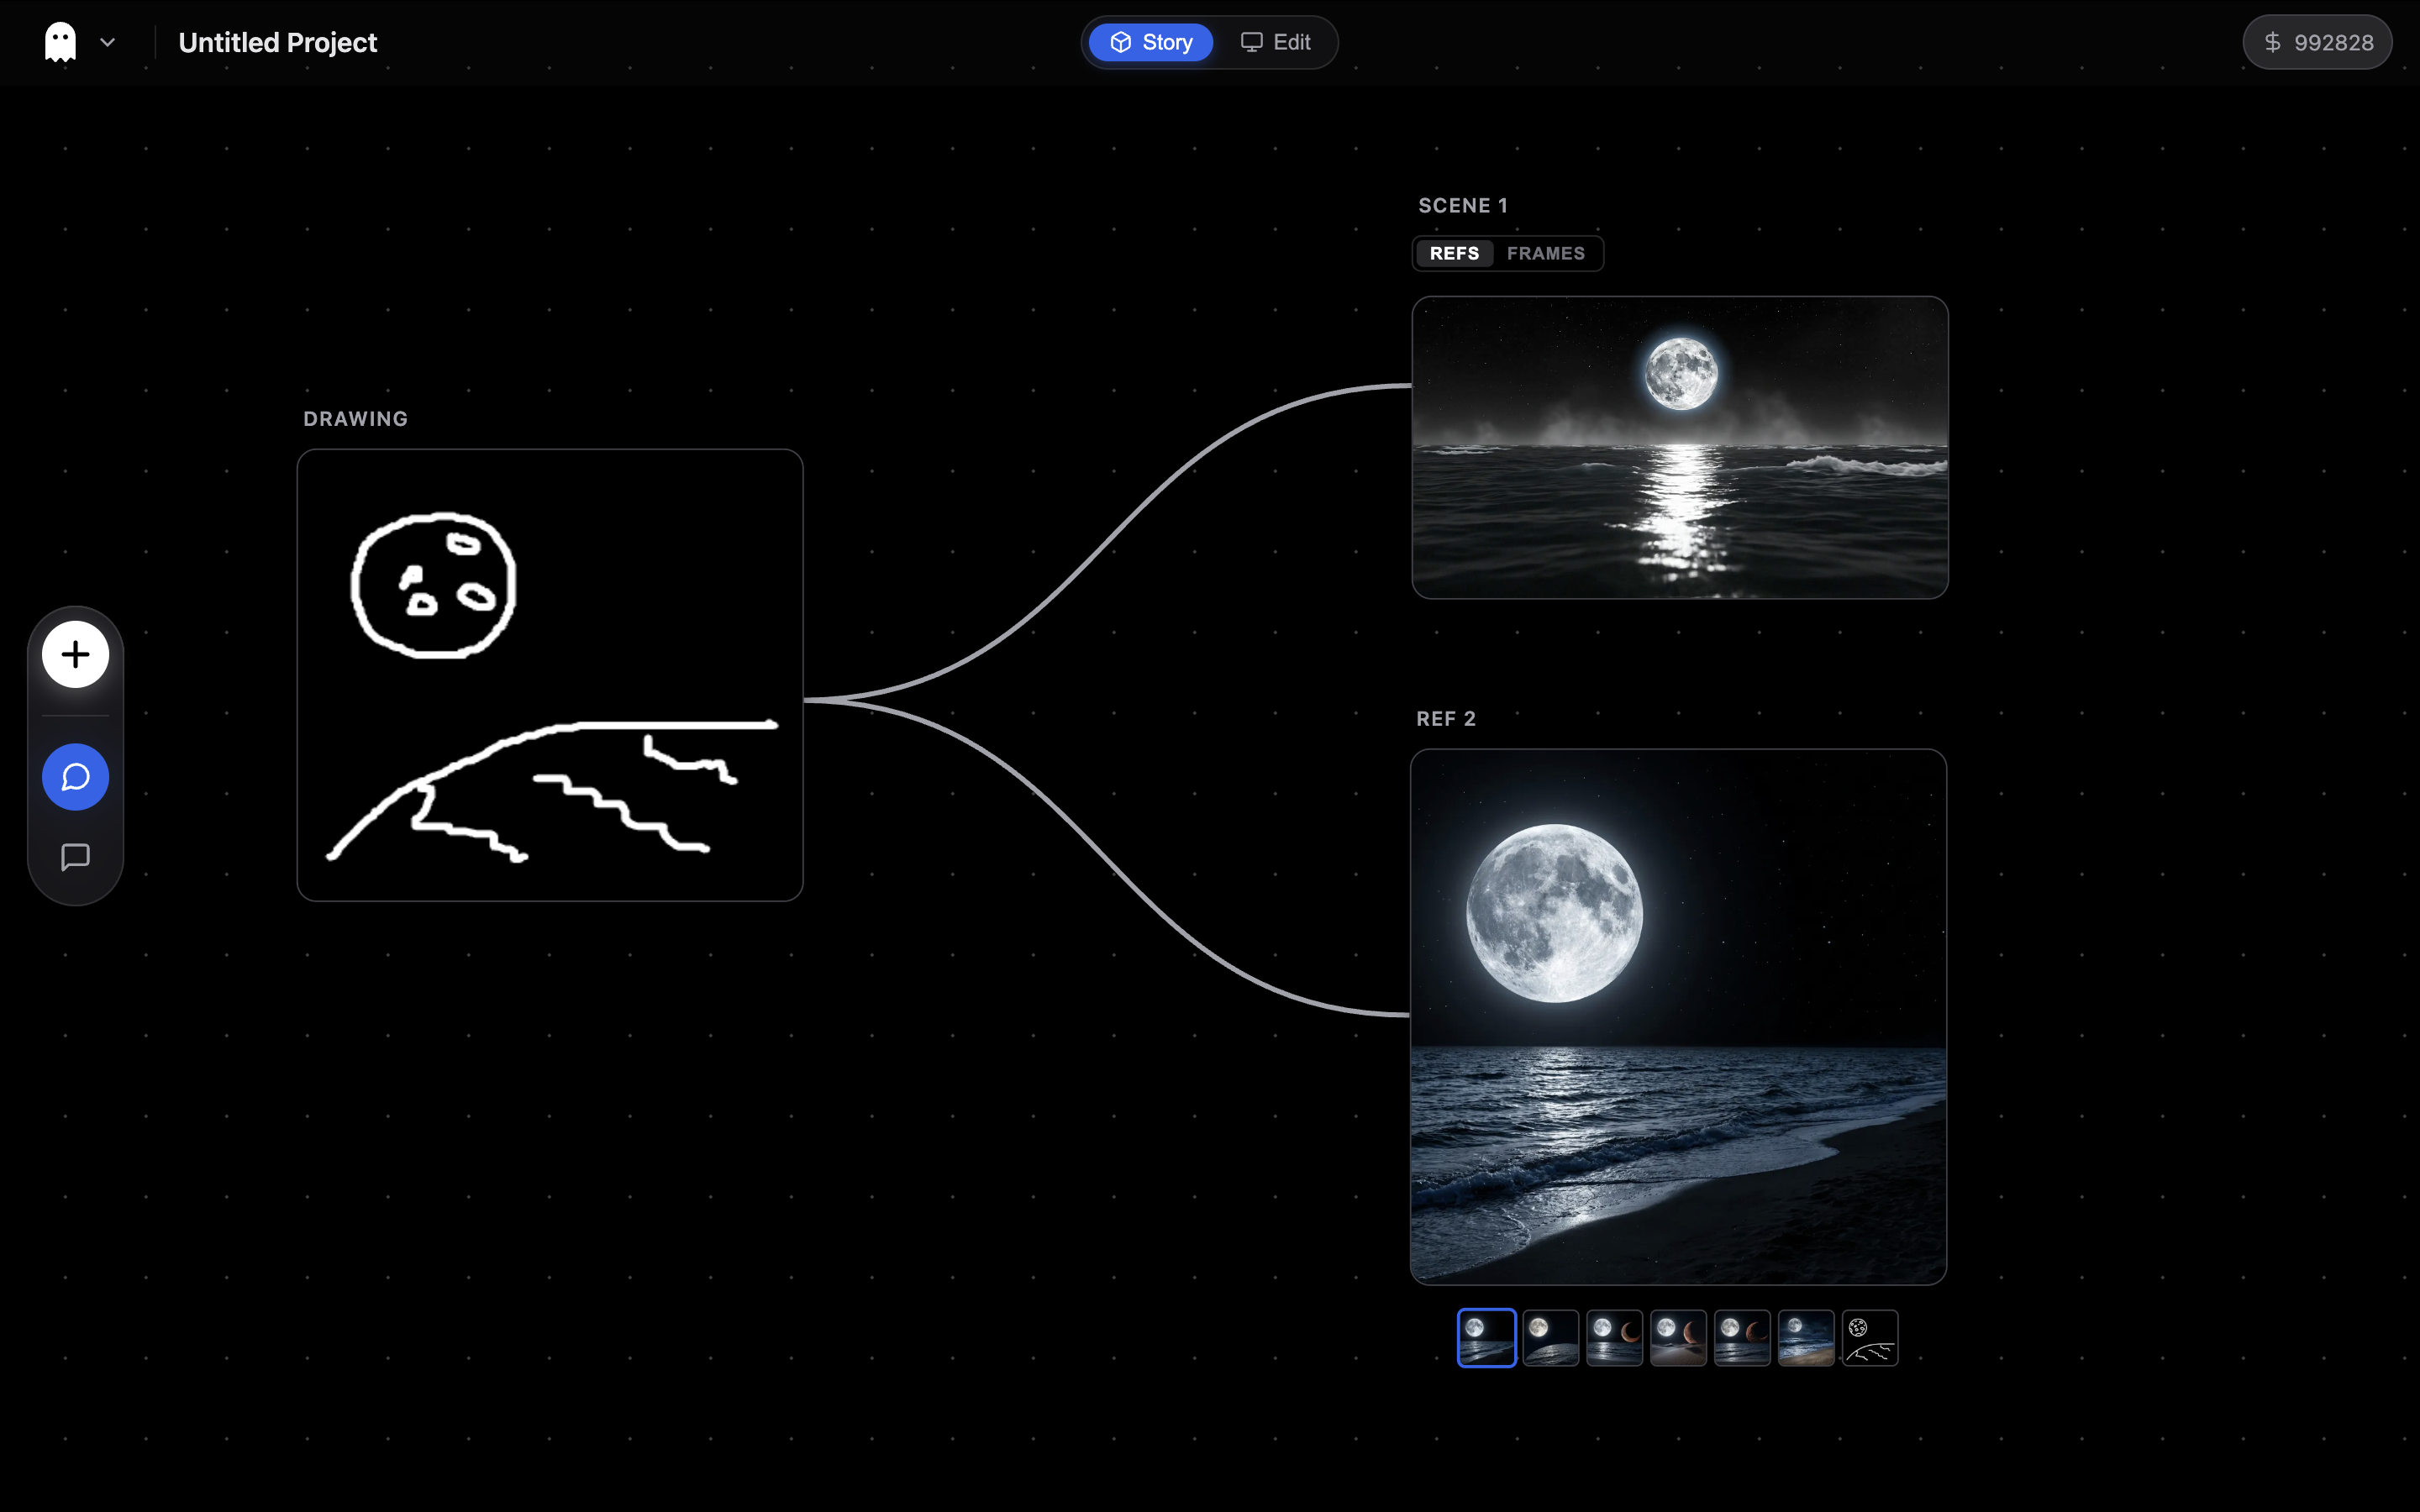Switch to the FRAMES tab

(x=1546, y=253)
